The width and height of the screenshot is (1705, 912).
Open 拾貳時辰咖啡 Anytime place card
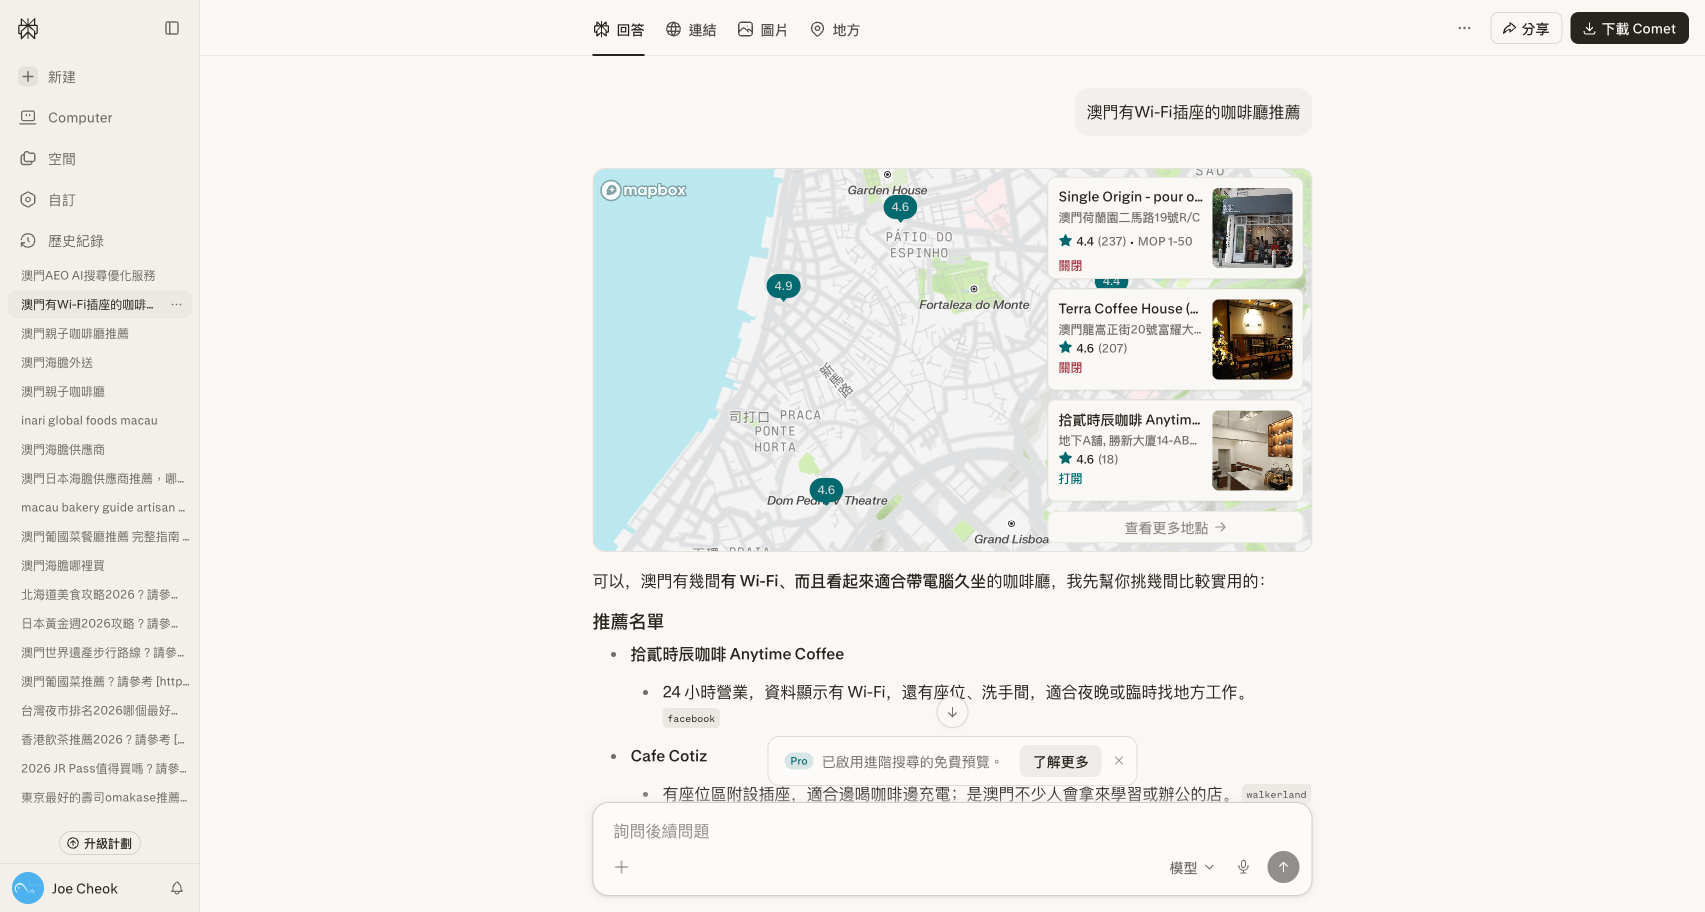pyautogui.click(x=1175, y=450)
